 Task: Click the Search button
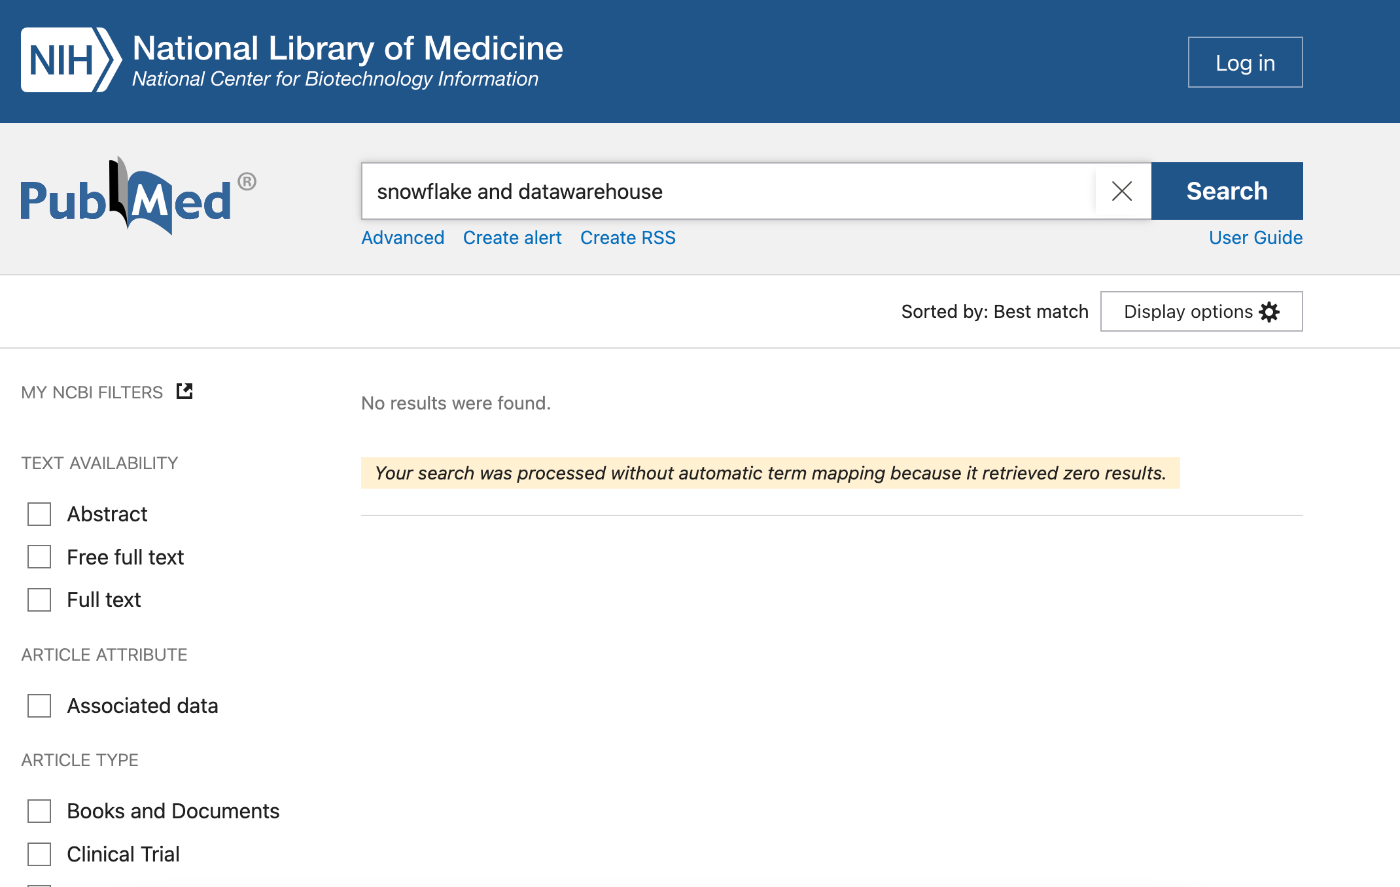click(1227, 191)
